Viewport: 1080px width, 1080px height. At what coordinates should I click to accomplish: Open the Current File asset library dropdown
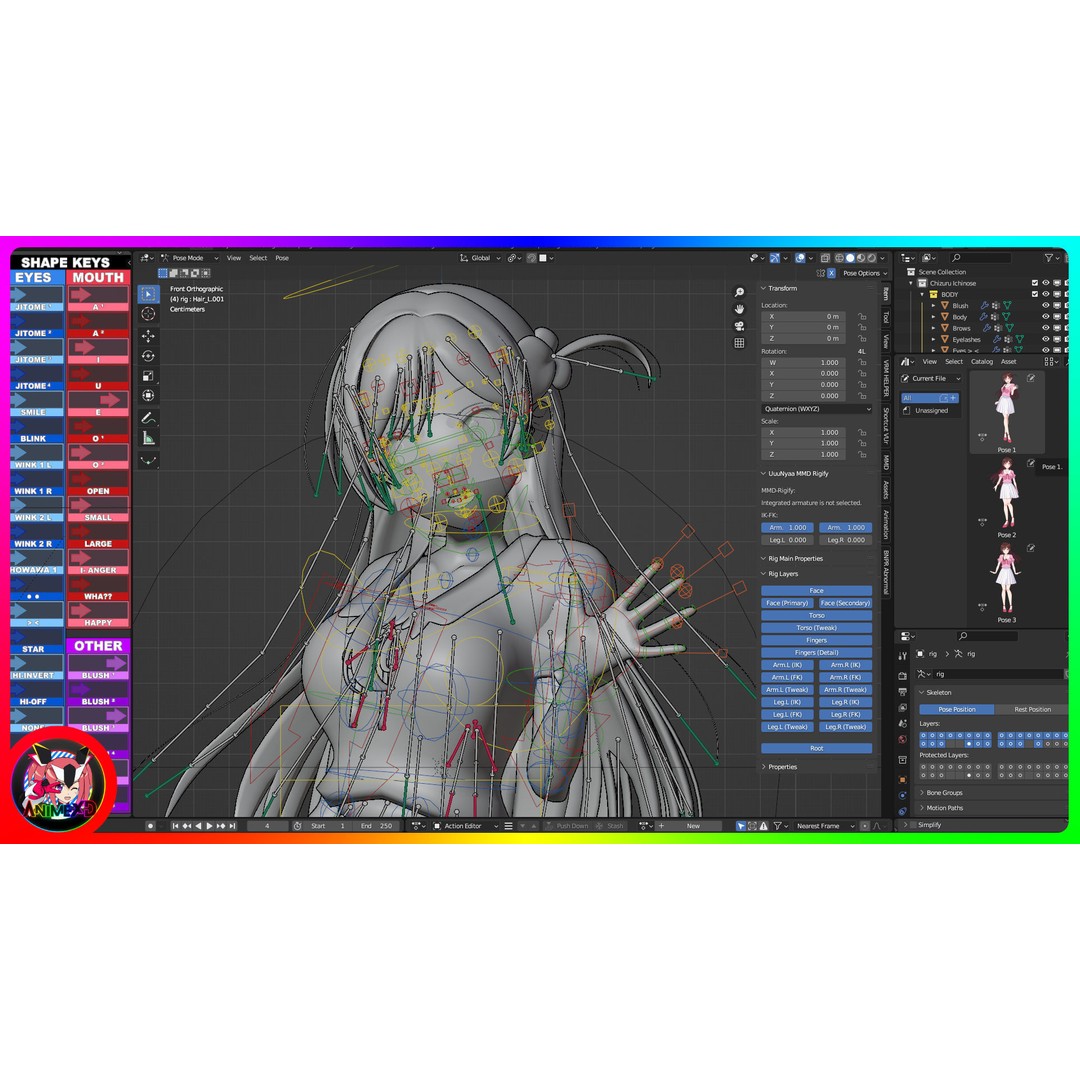(x=931, y=379)
